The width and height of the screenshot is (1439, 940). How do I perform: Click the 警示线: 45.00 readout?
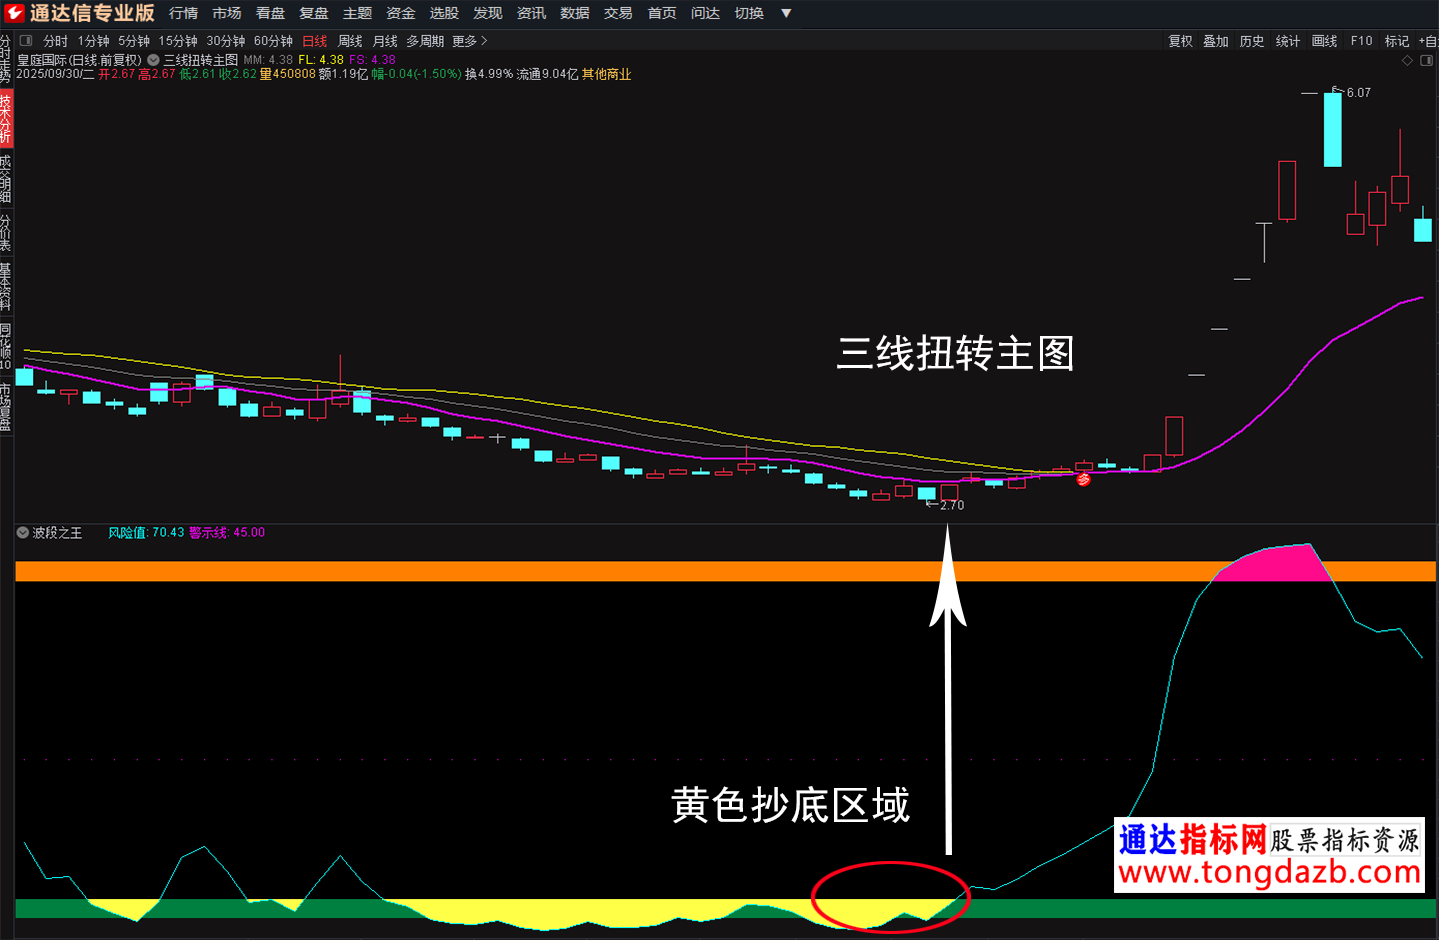(x=227, y=533)
